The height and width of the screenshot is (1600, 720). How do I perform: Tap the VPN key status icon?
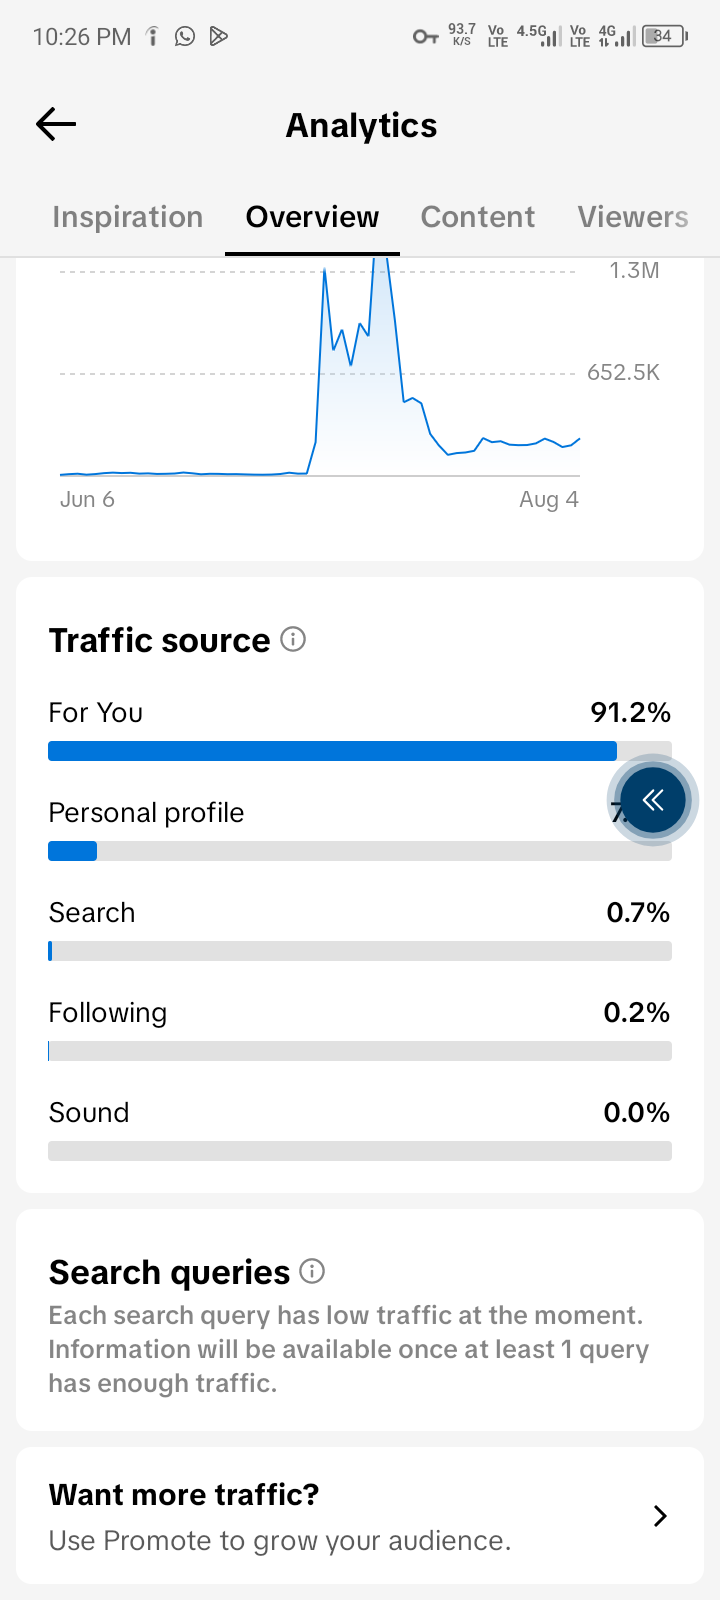click(426, 37)
